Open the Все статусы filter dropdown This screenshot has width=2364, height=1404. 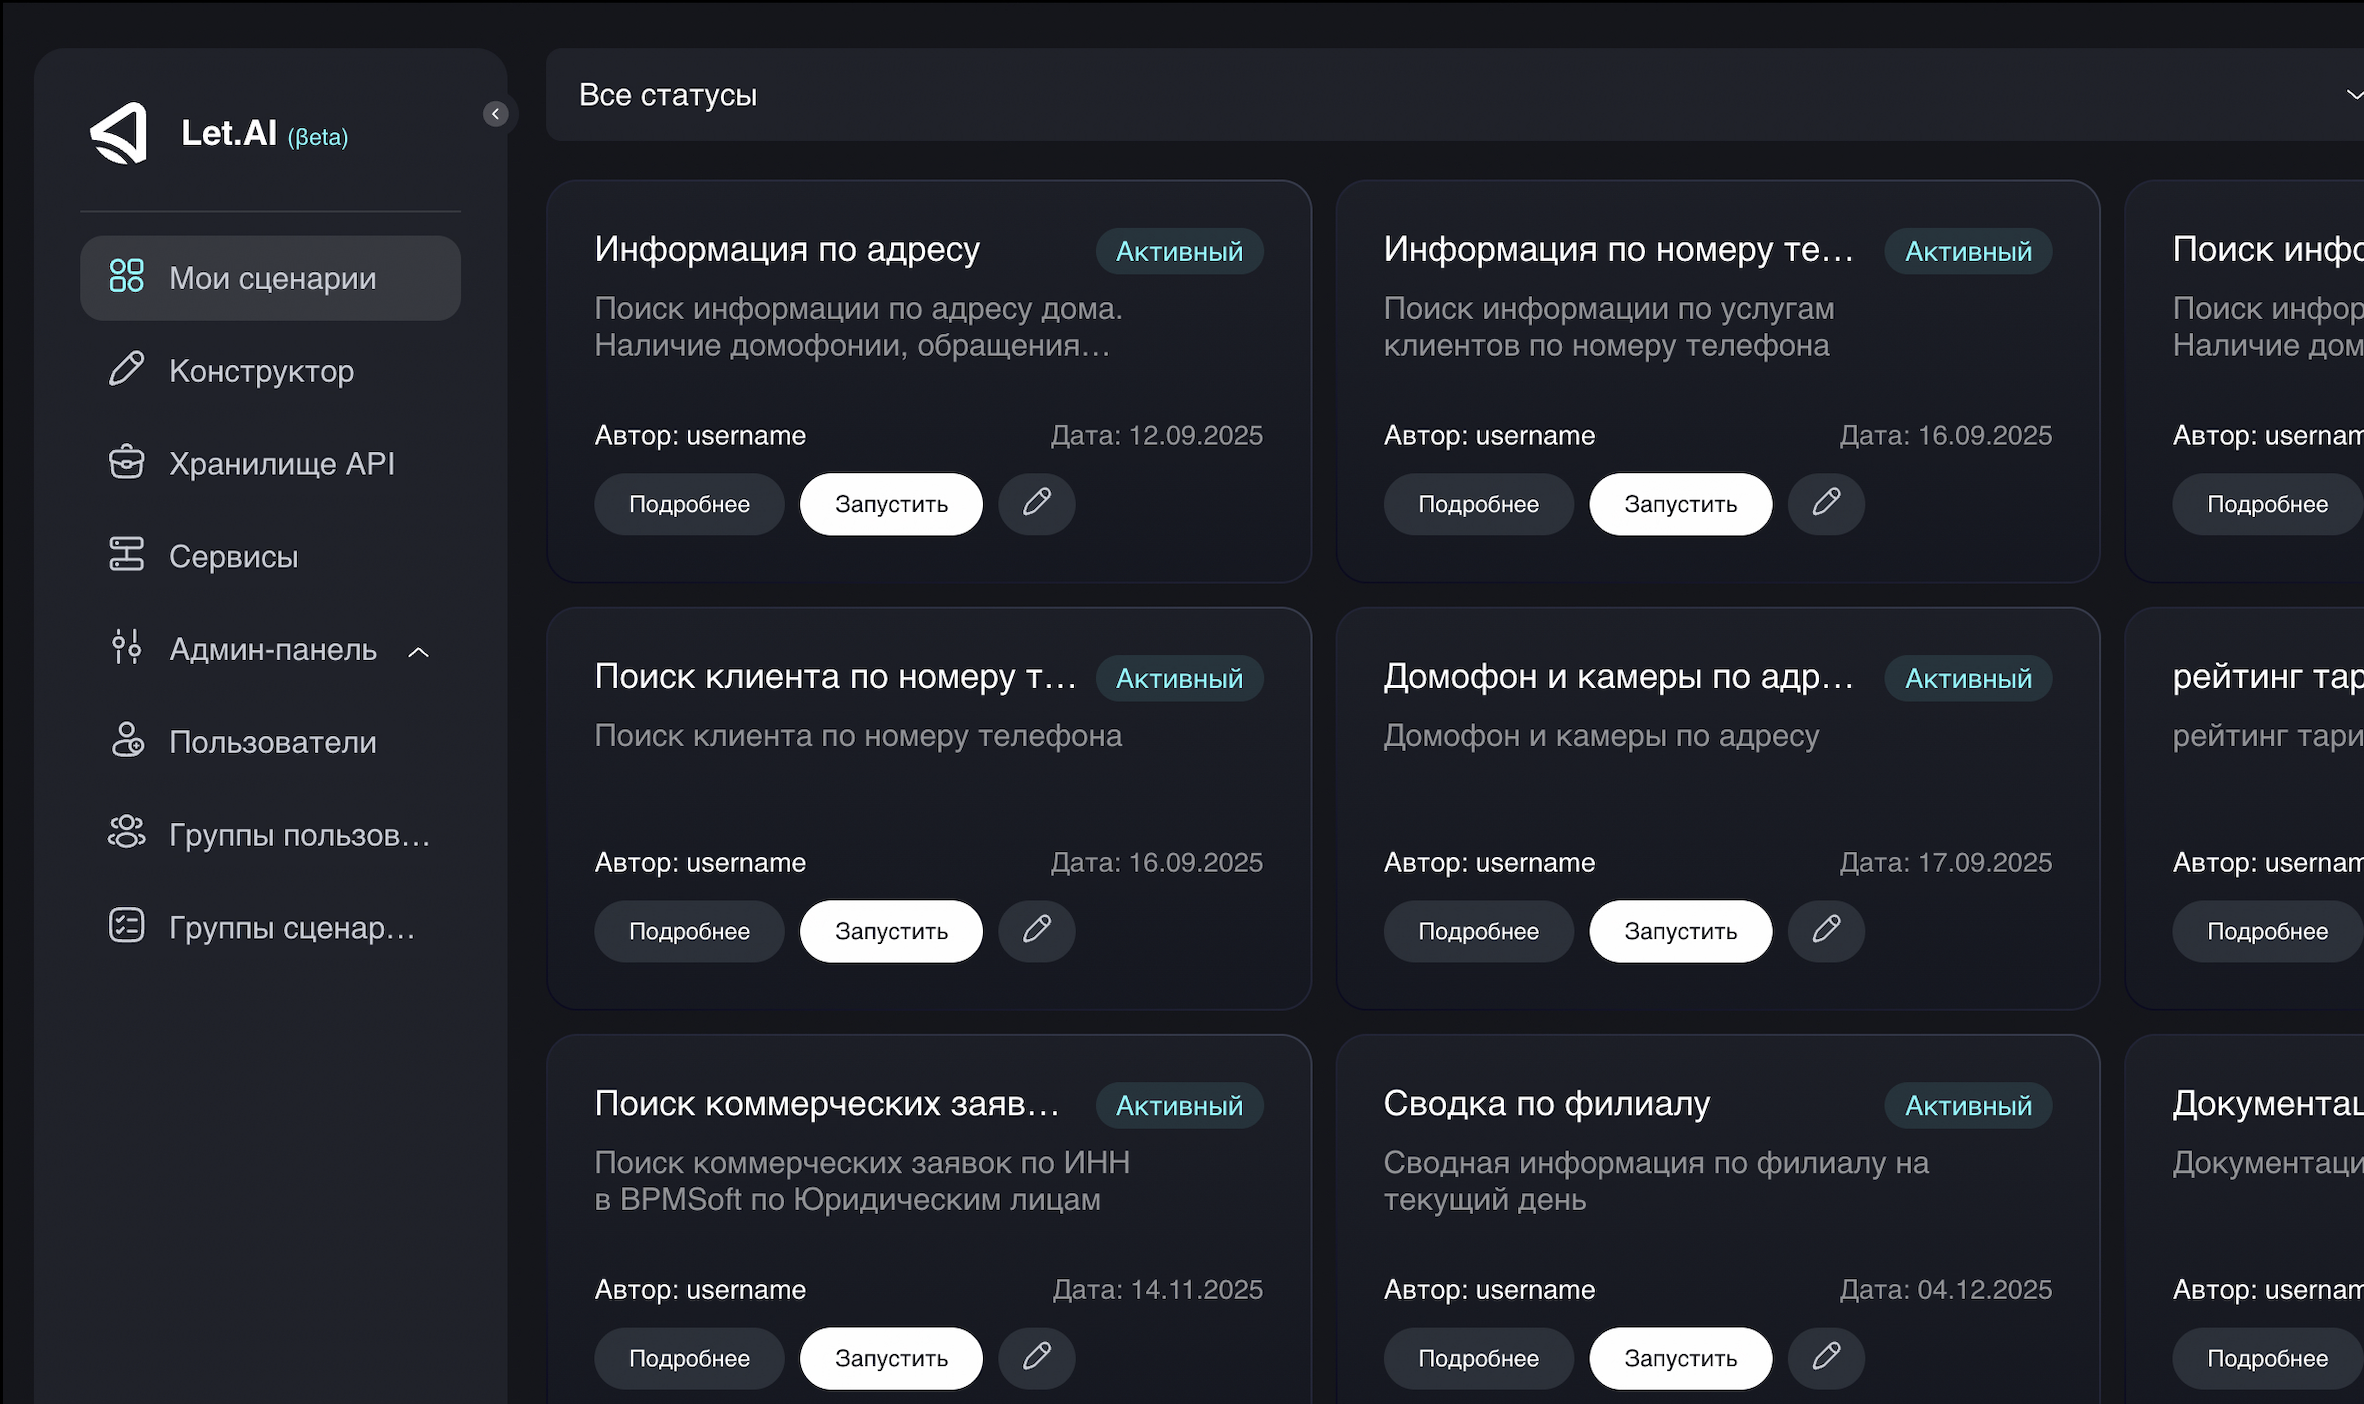click(x=1455, y=95)
